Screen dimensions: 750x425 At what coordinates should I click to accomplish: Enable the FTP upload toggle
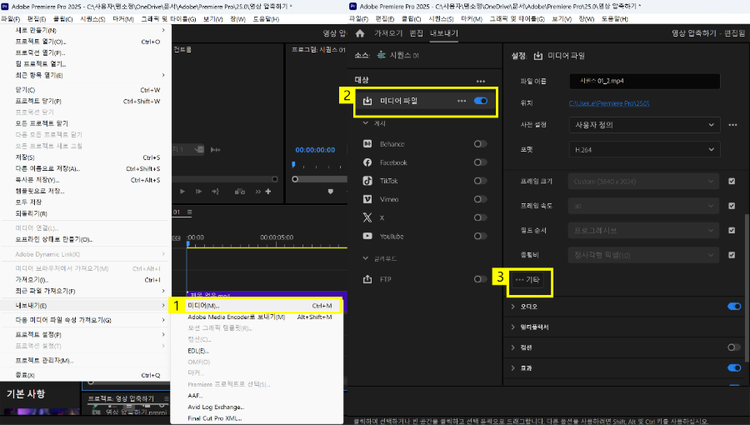click(x=481, y=279)
